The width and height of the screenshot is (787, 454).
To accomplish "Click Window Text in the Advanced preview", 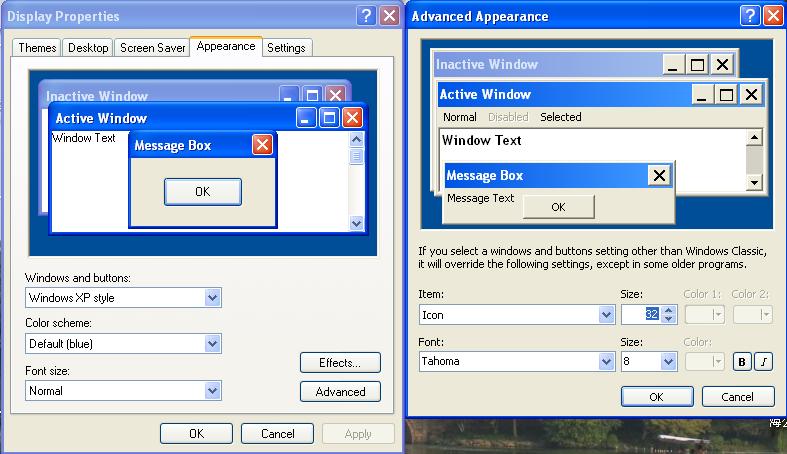I will tap(481, 140).
